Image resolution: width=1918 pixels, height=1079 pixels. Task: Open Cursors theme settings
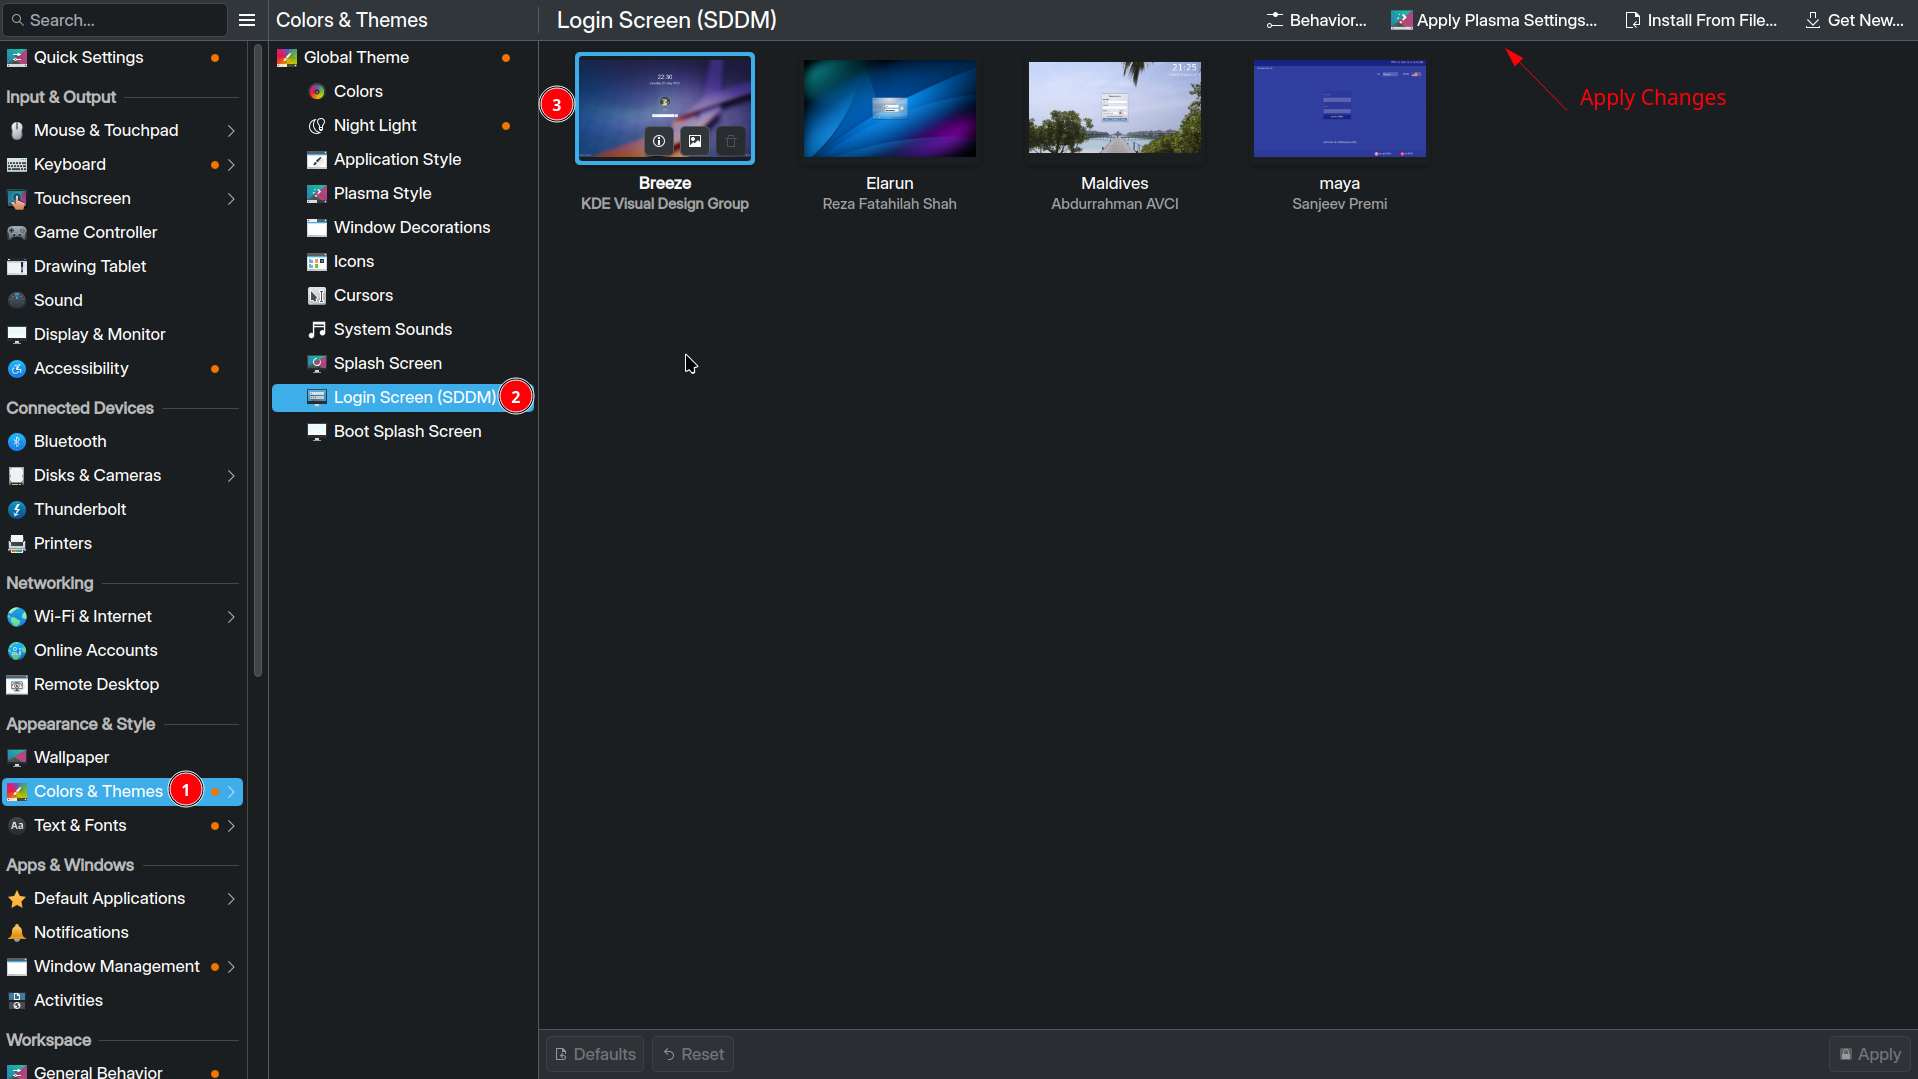pos(363,295)
